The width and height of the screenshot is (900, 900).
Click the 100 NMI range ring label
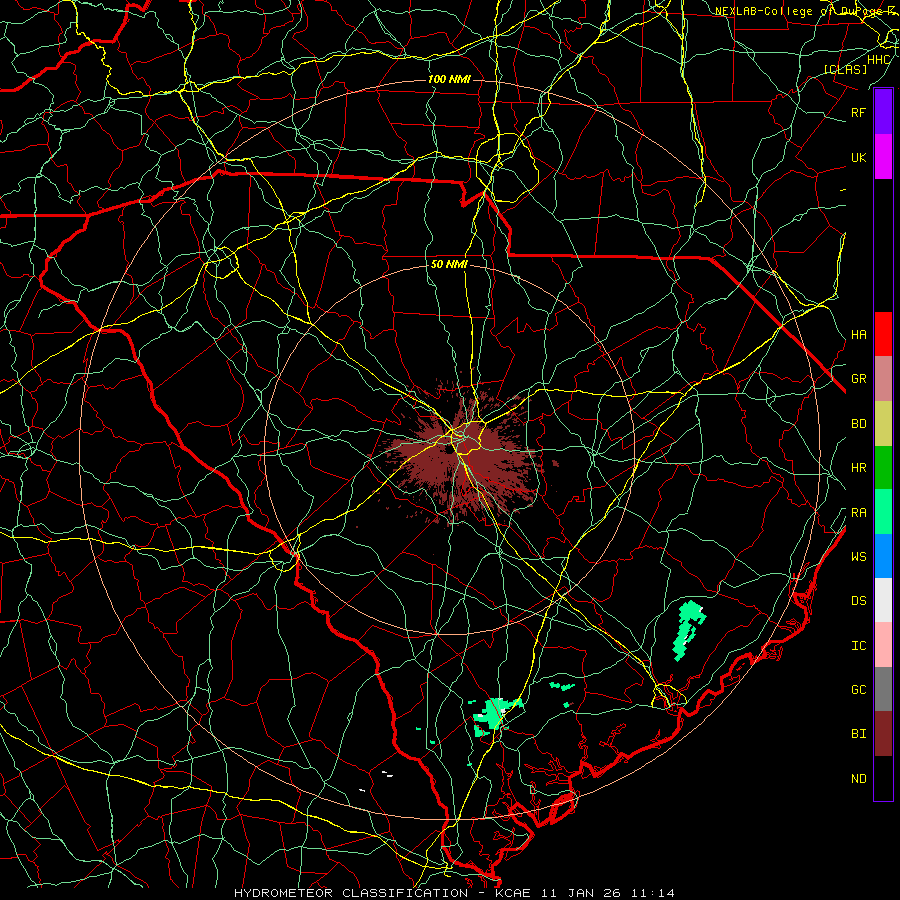coord(449,79)
